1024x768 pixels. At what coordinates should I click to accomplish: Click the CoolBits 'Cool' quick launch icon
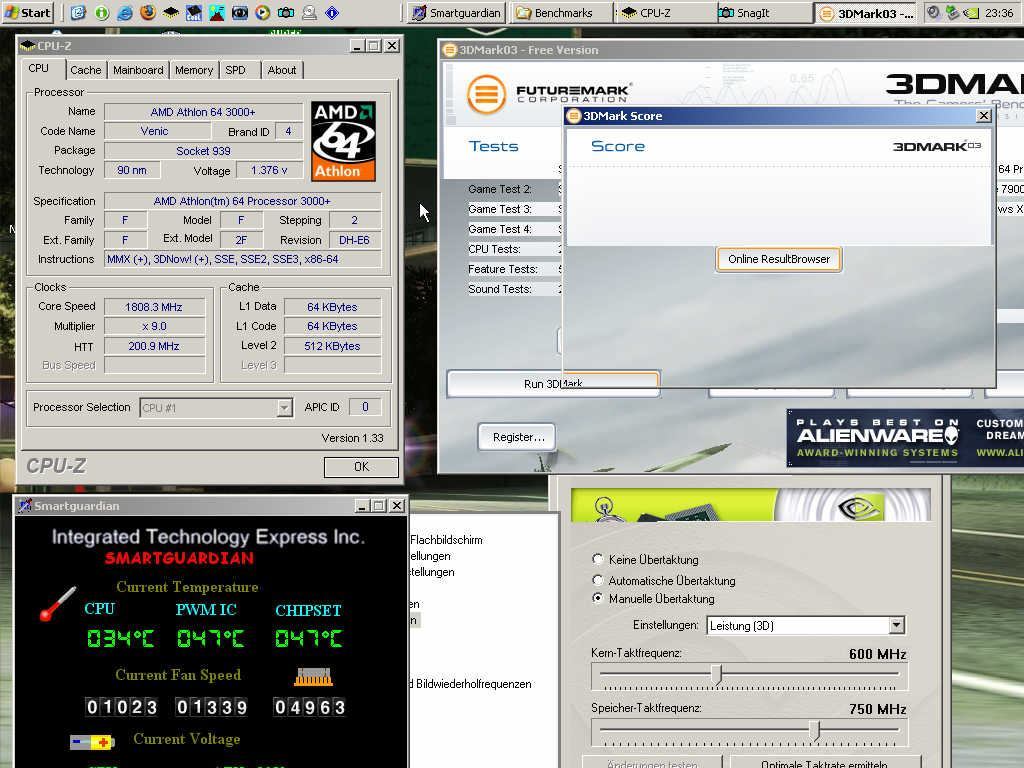click(194, 12)
